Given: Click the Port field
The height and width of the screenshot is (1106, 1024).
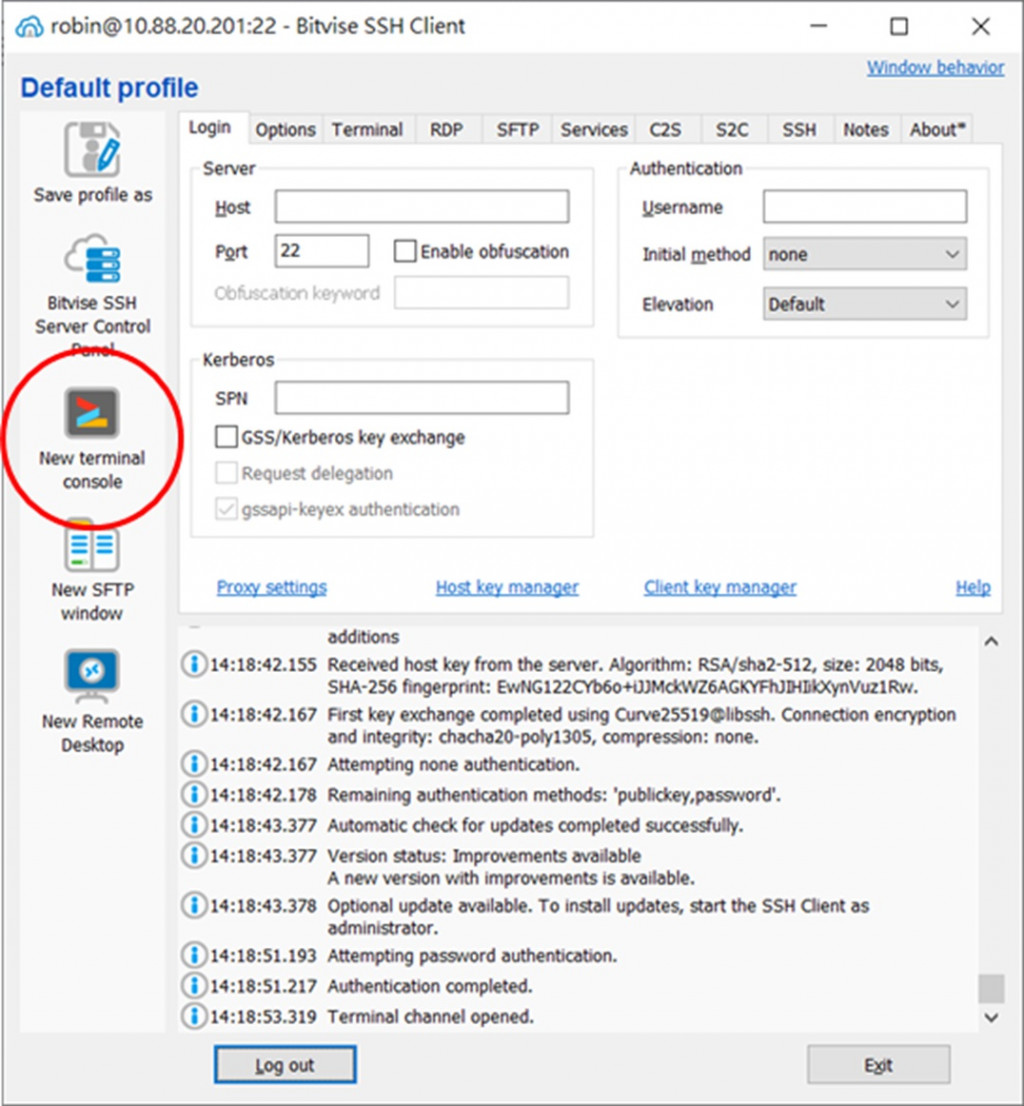Looking at the screenshot, I should tap(322, 251).
